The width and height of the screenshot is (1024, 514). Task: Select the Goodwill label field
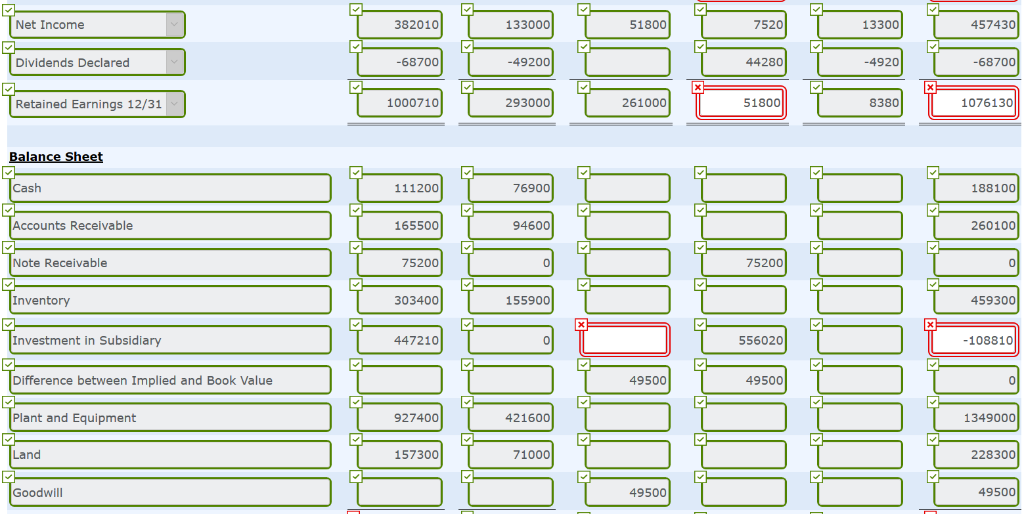tap(170, 492)
